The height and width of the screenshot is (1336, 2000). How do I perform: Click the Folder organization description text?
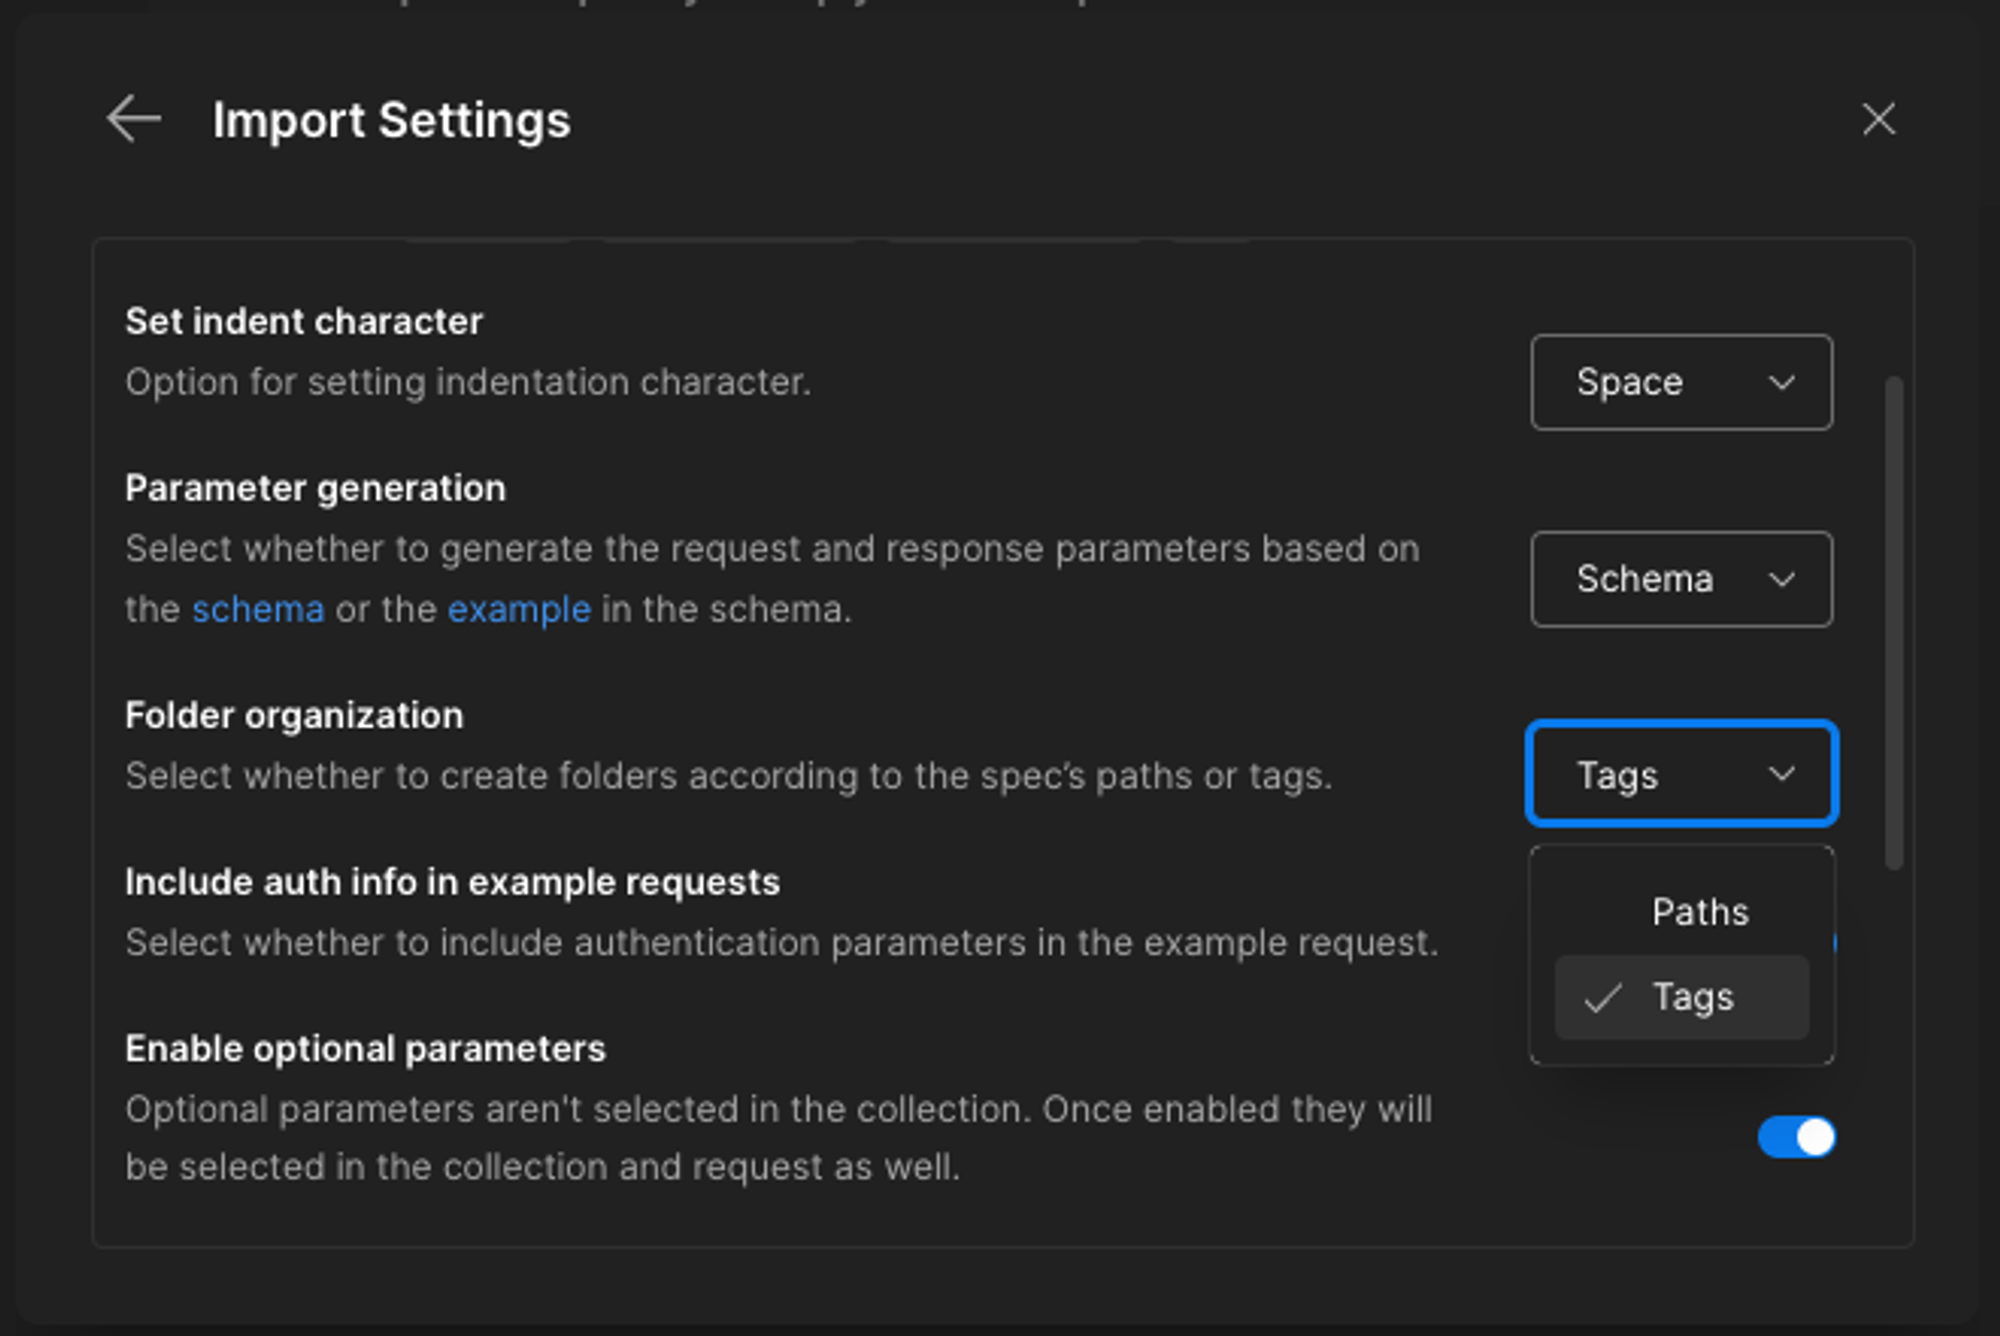pyautogui.click(x=730, y=775)
